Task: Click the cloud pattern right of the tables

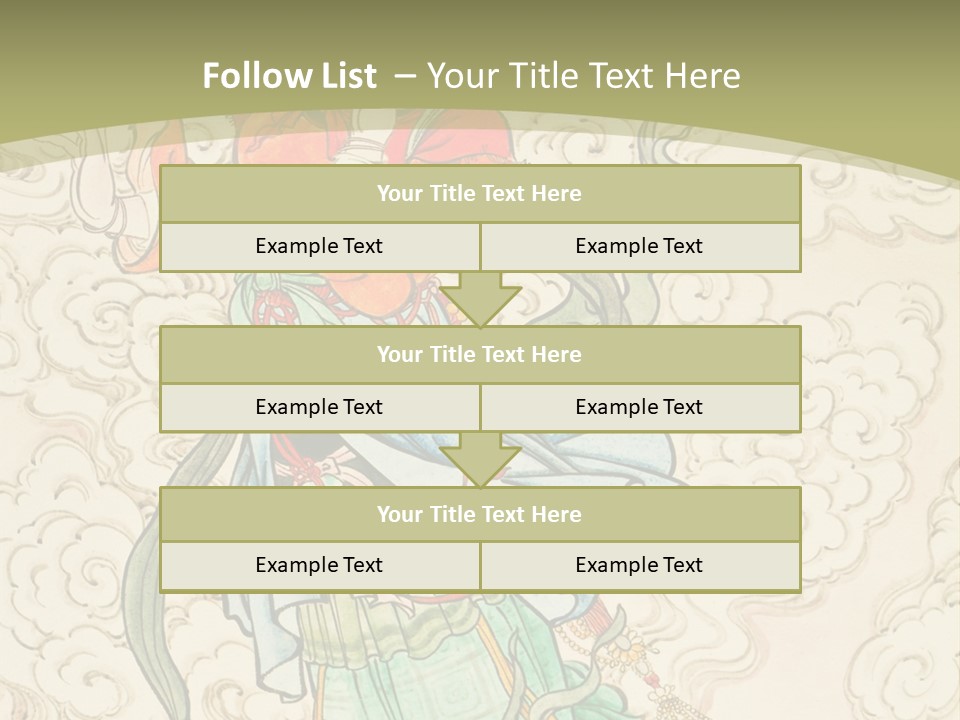Action: pyautogui.click(x=880, y=400)
